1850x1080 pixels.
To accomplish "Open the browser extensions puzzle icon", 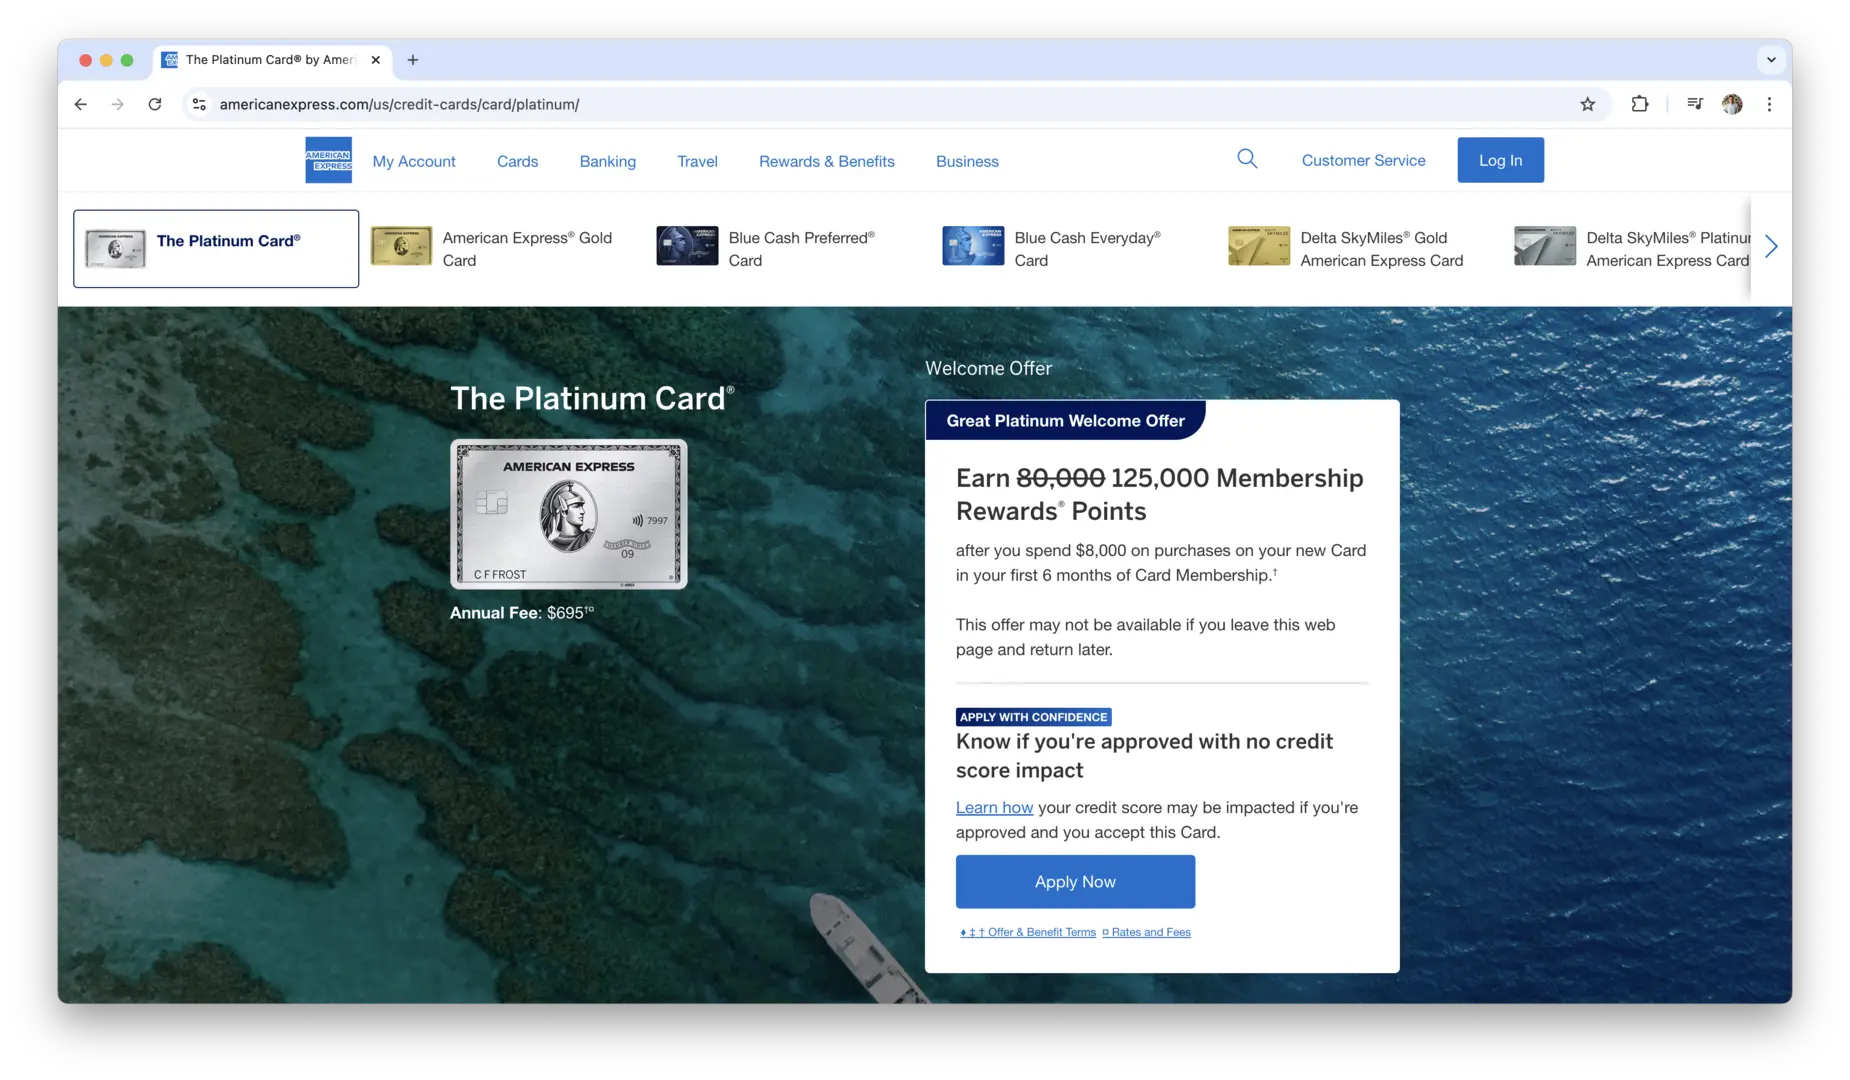I will point(1640,104).
